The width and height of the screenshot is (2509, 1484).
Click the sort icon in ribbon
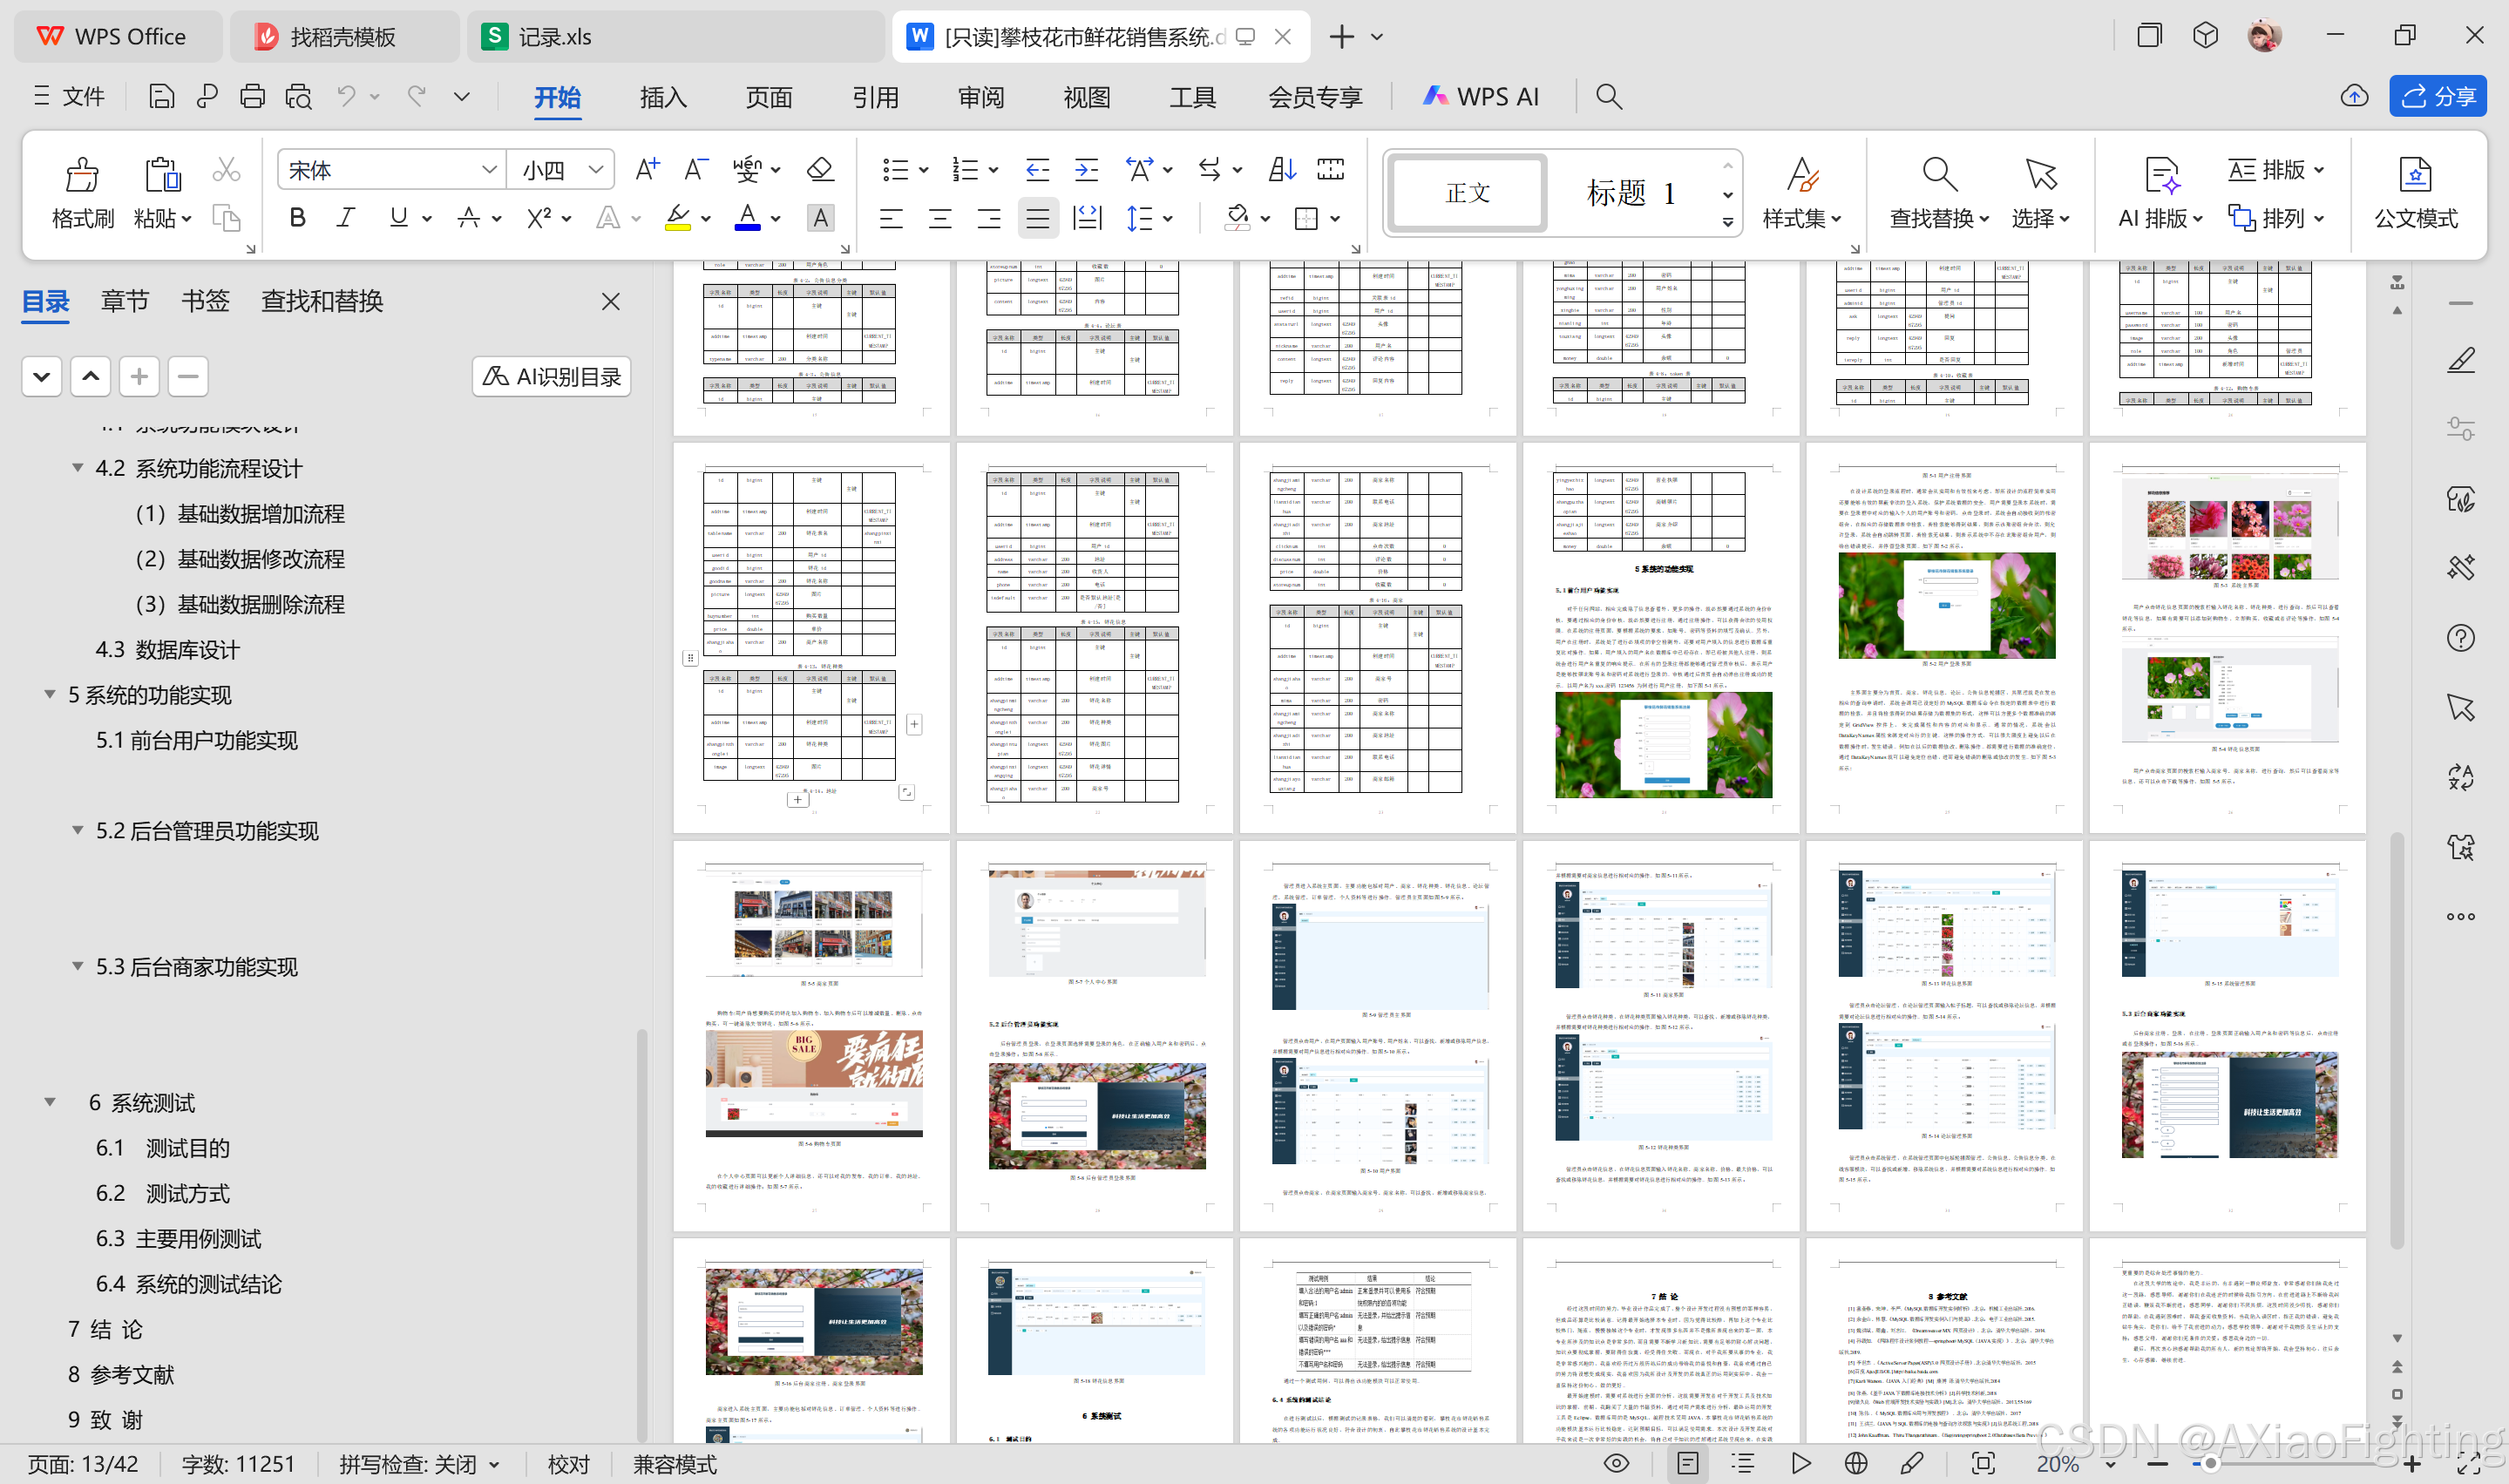point(1281,170)
